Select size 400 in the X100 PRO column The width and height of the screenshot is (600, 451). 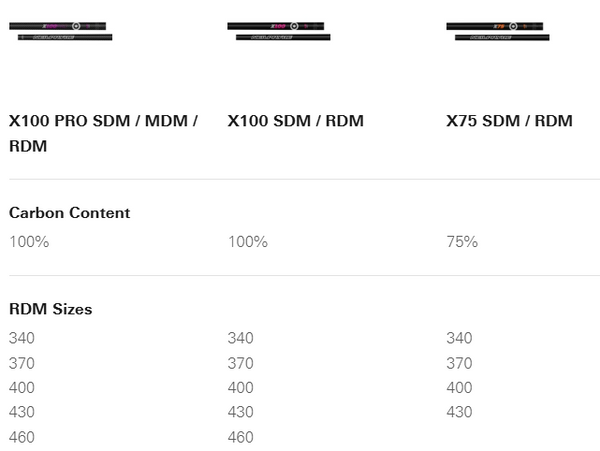(21, 387)
